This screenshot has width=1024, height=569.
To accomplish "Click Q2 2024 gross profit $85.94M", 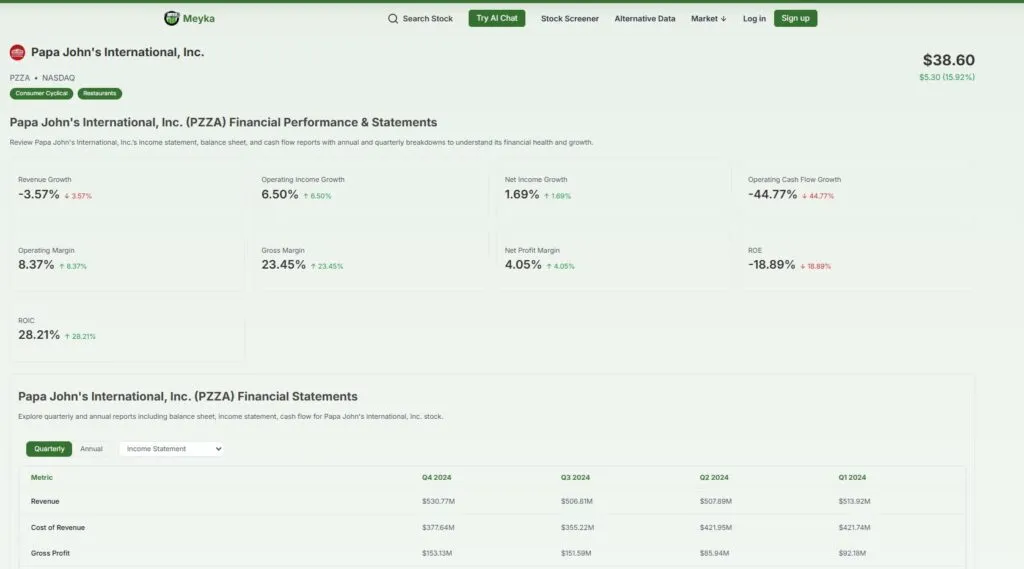I will click(x=714, y=553).
